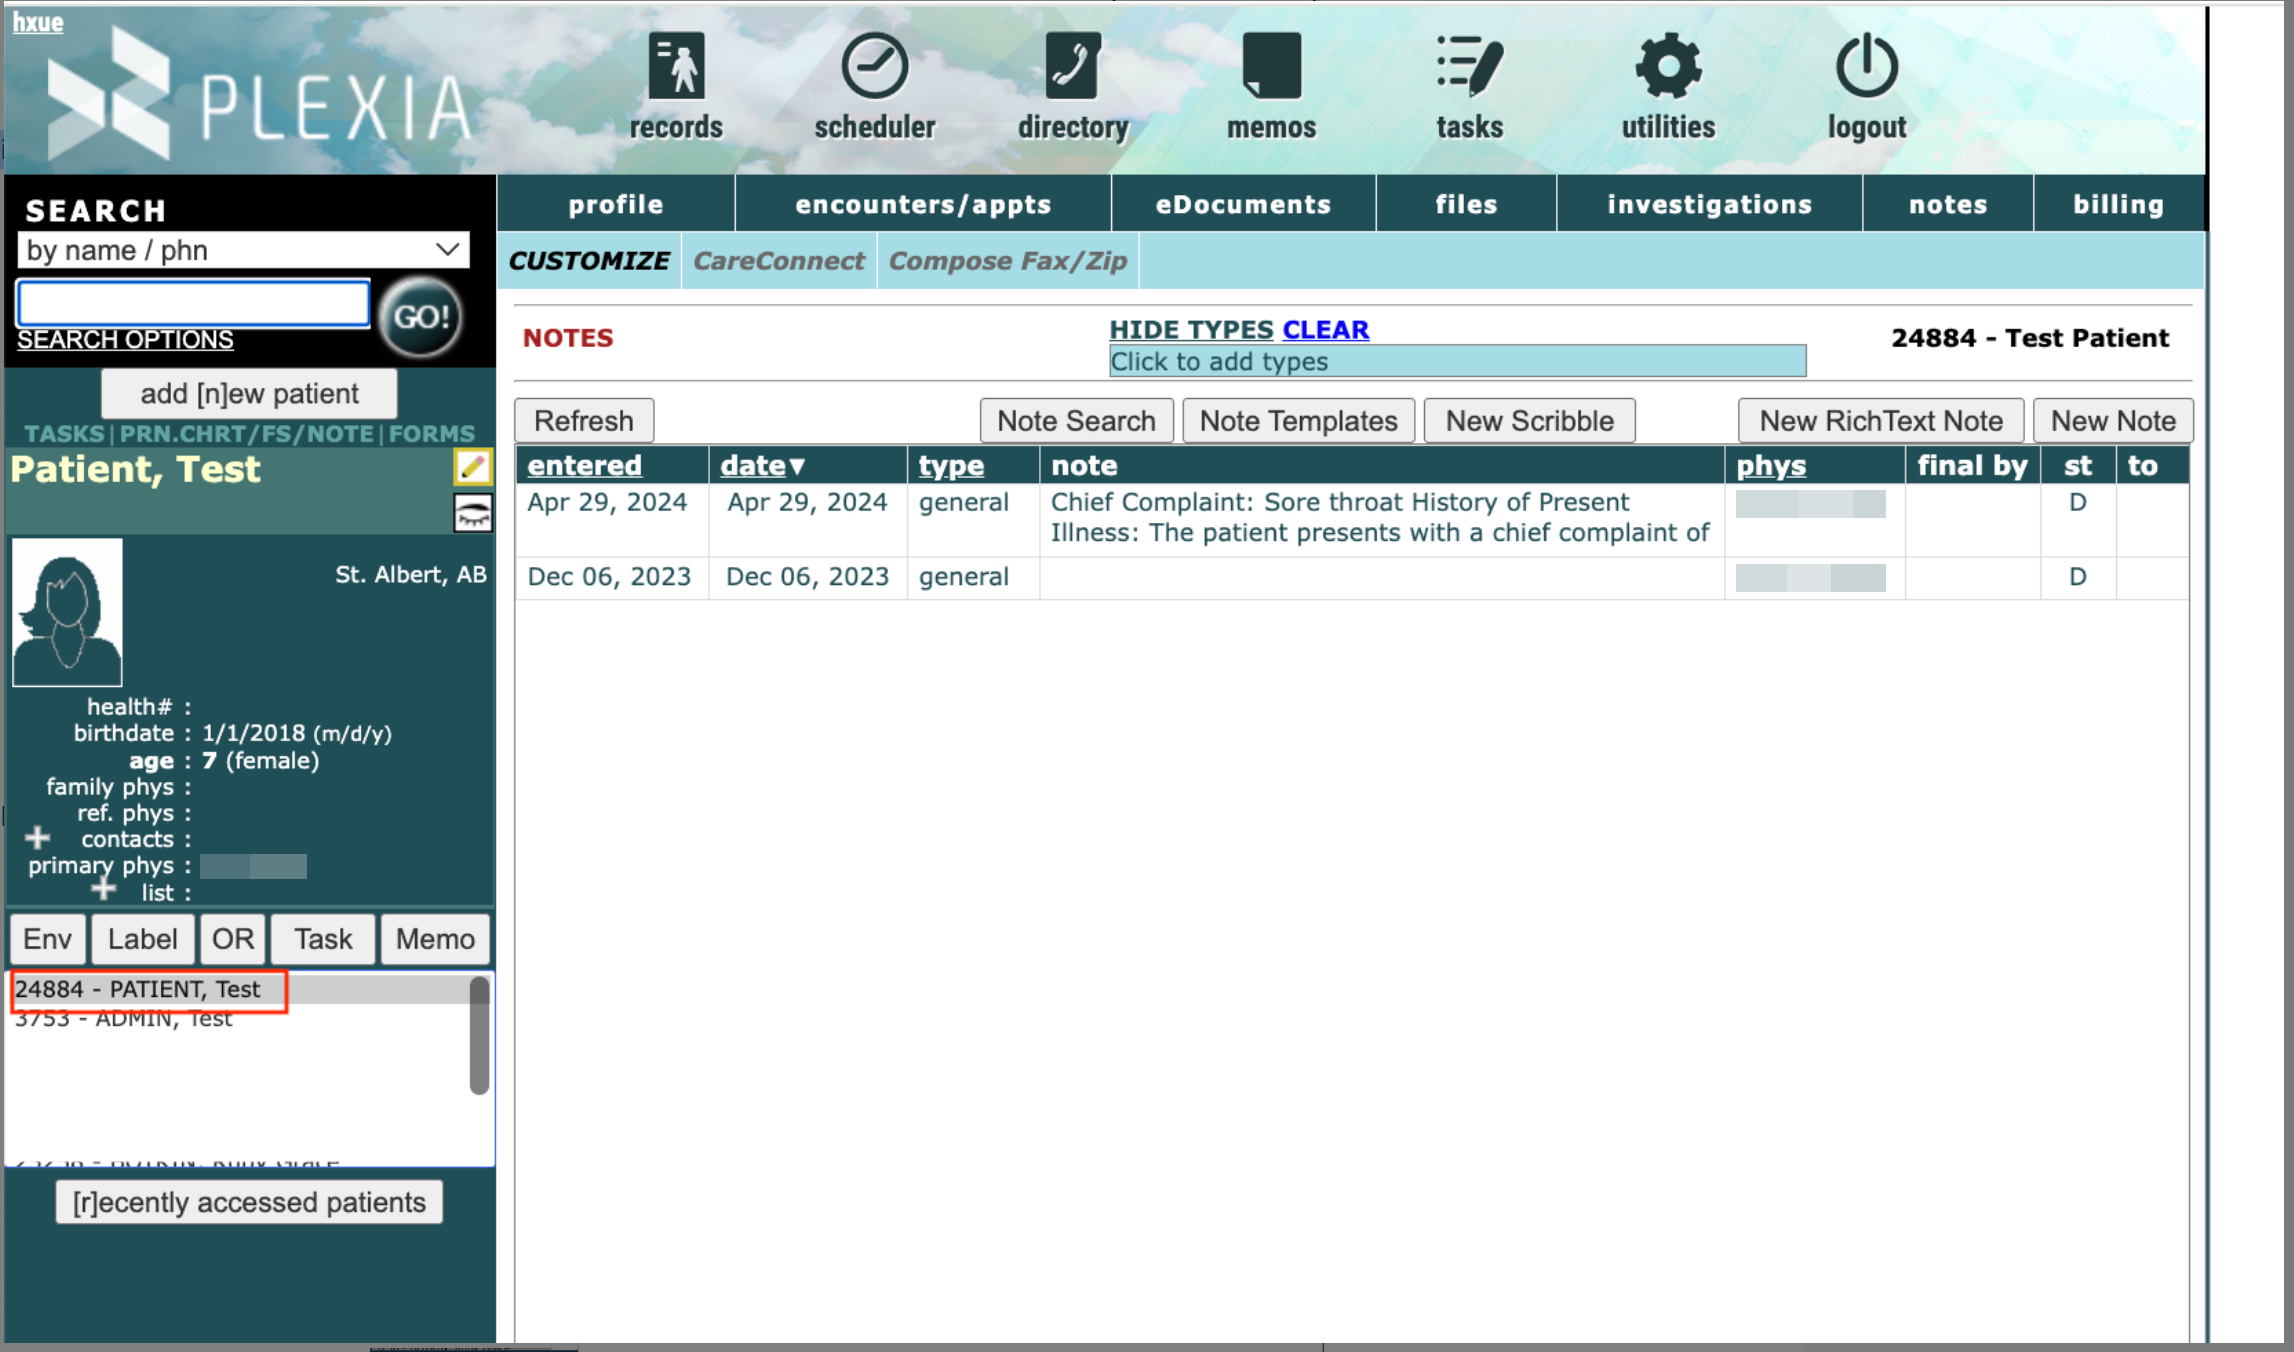The height and width of the screenshot is (1352, 2294).
Task: Open the FORMS link in sidebar
Action: coord(432,434)
